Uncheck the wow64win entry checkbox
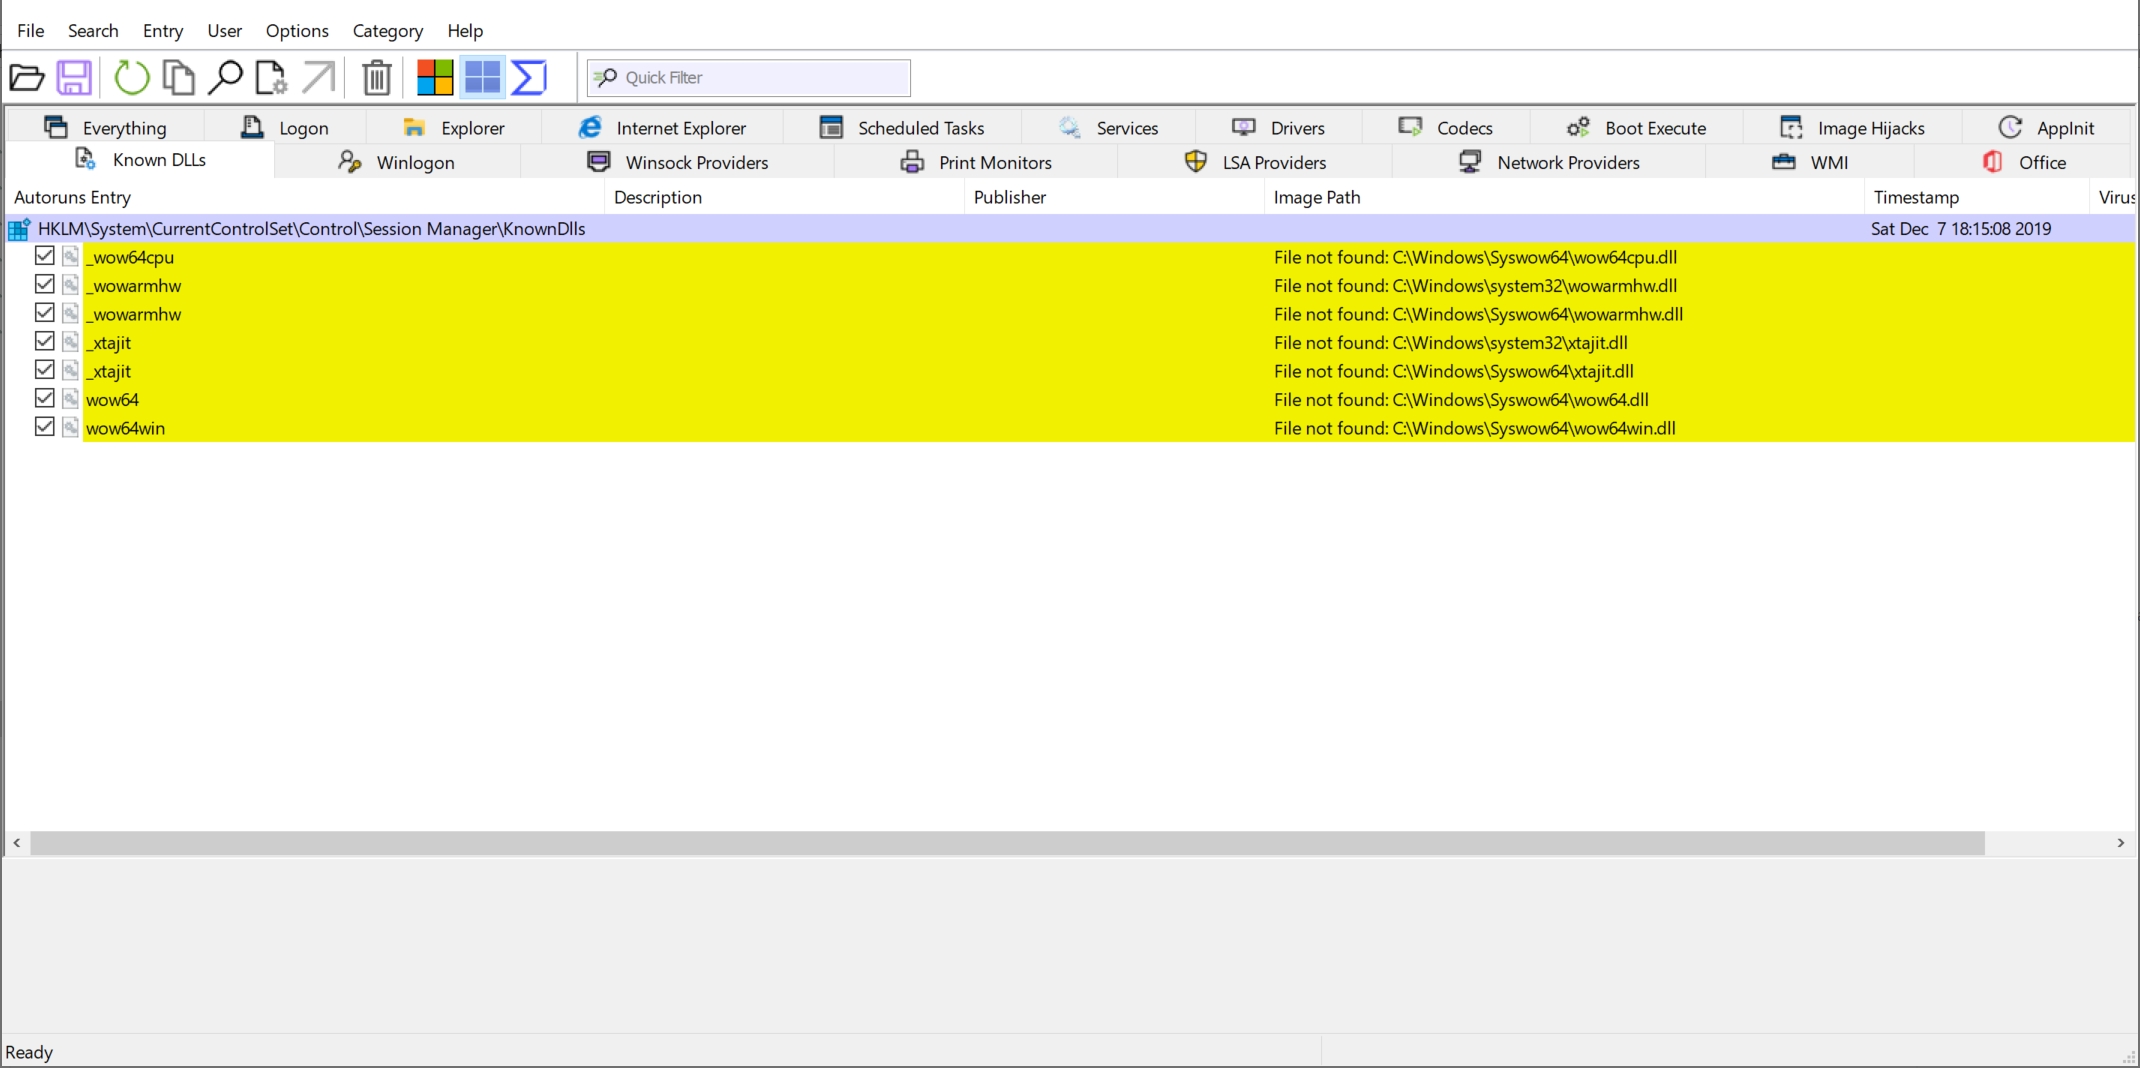Viewport: 2140px width, 1068px height. coord(44,427)
